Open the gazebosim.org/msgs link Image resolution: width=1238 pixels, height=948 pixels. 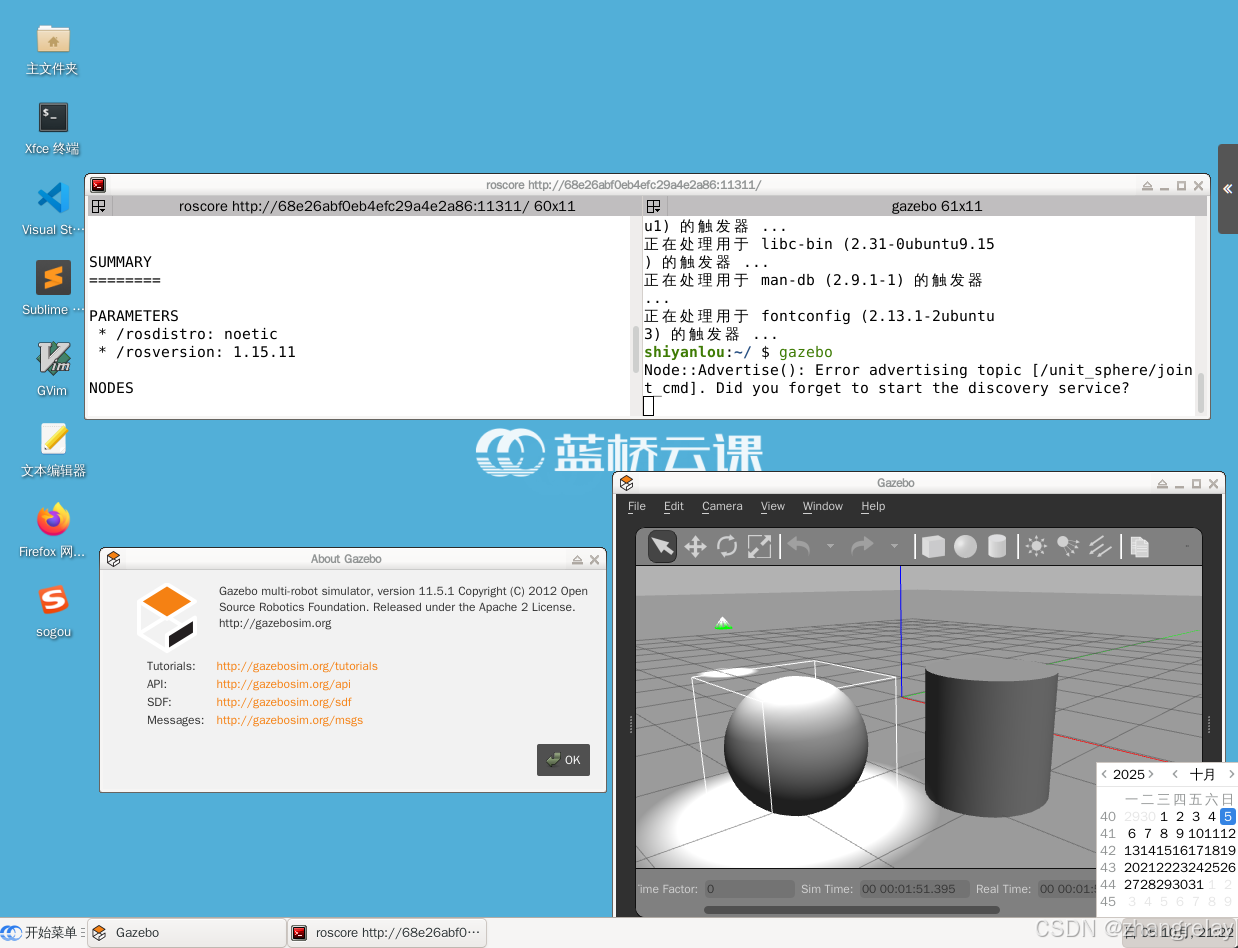tap(290, 720)
